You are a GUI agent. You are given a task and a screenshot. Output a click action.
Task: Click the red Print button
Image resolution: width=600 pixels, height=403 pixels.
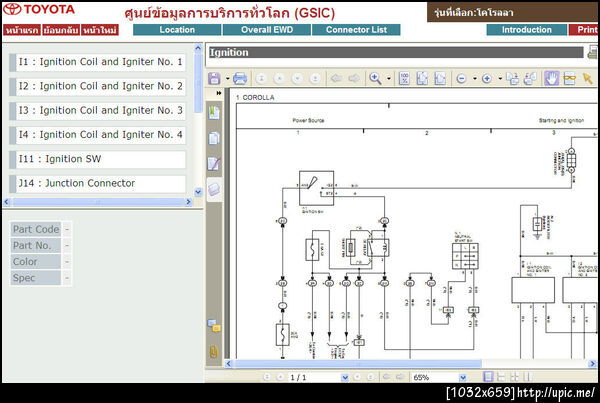[x=584, y=30]
